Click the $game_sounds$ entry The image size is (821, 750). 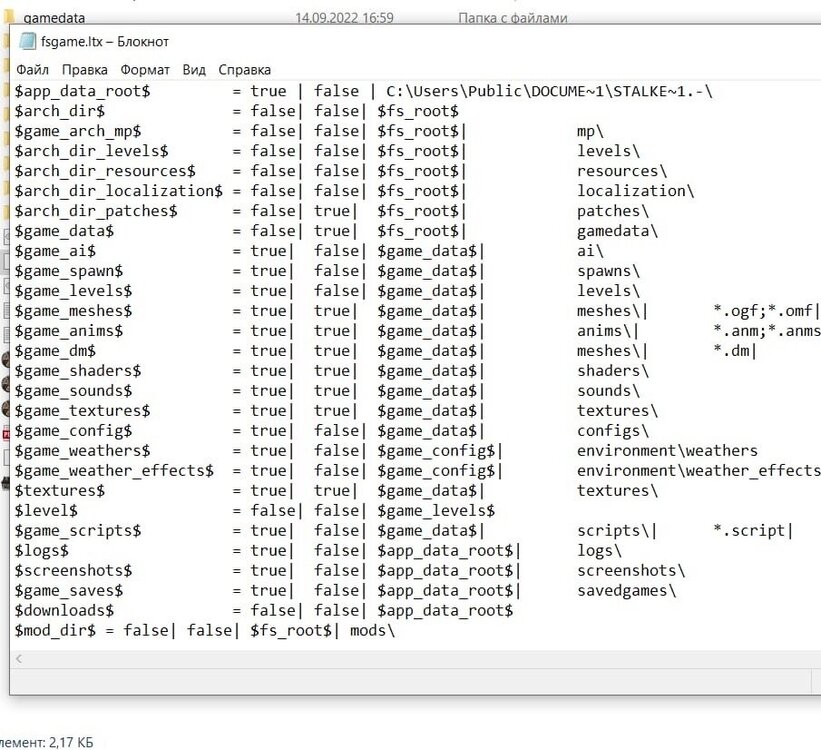pyautogui.click(x=73, y=391)
